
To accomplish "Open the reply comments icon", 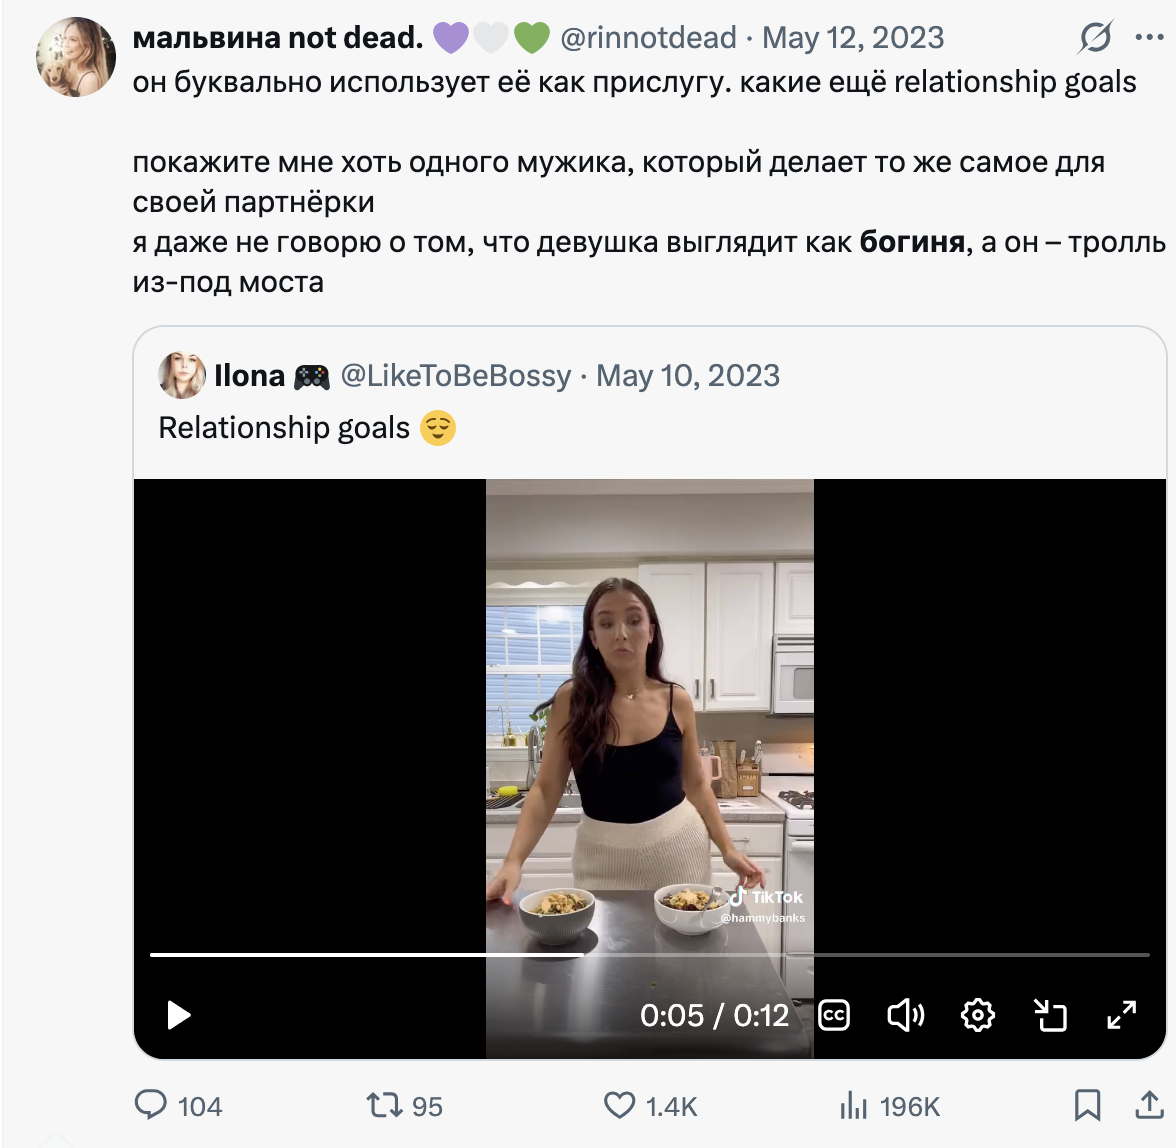I will [151, 1105].
